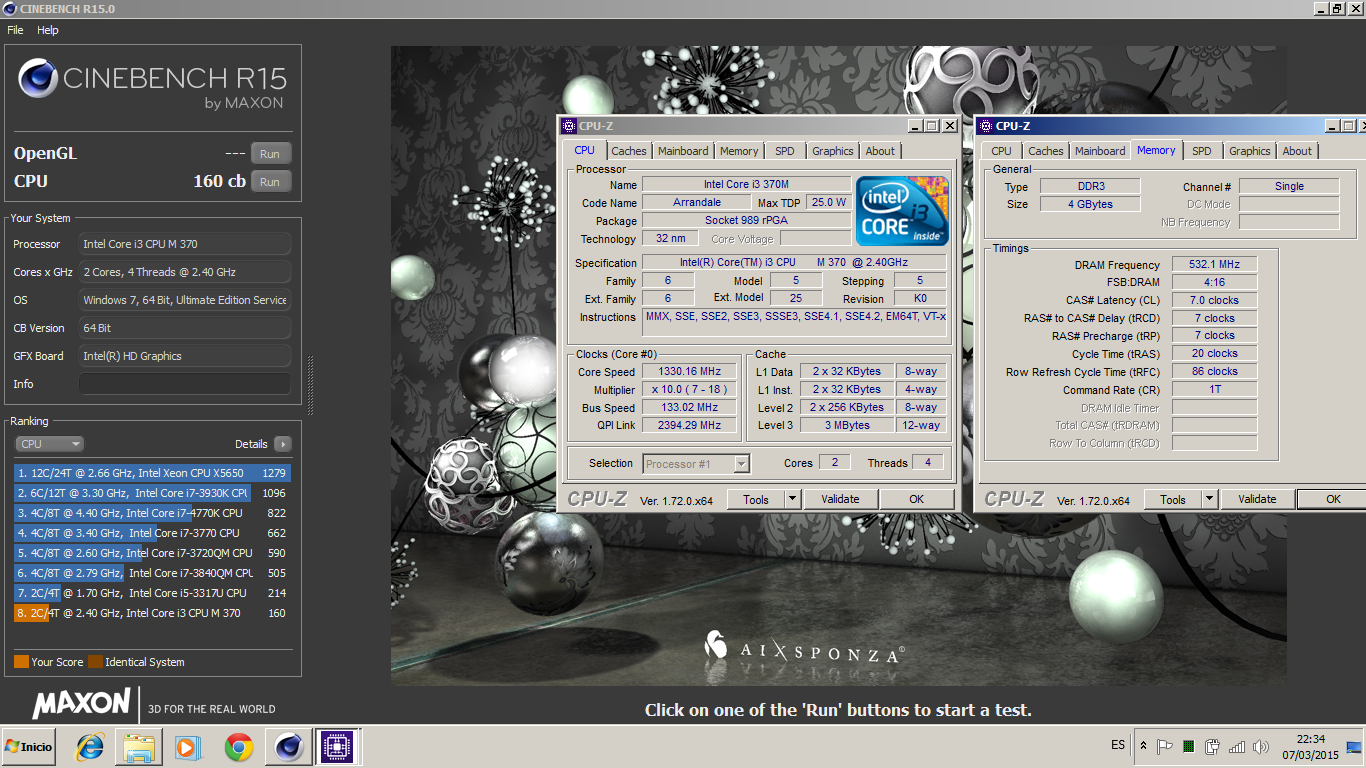
Task: Click Tools button in right CPU-Z
Action: point(1173,499)
